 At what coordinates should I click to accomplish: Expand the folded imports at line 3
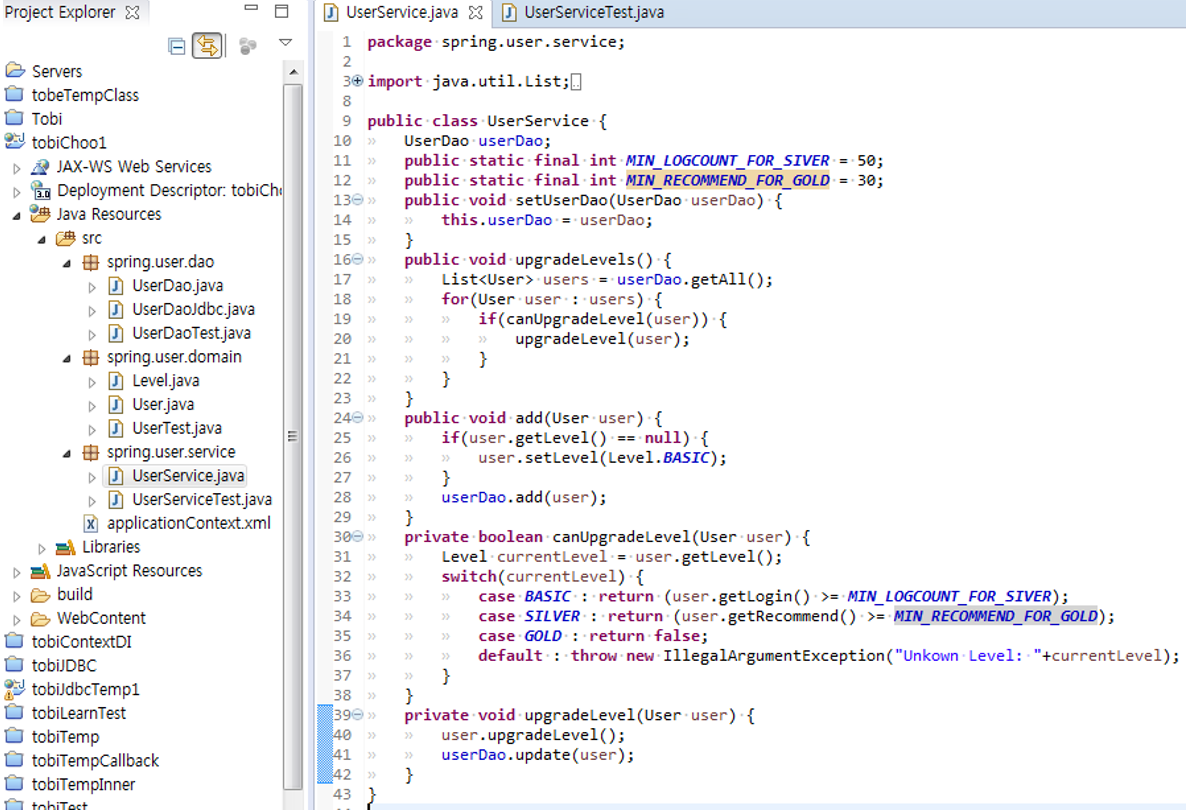coord(357,80)
